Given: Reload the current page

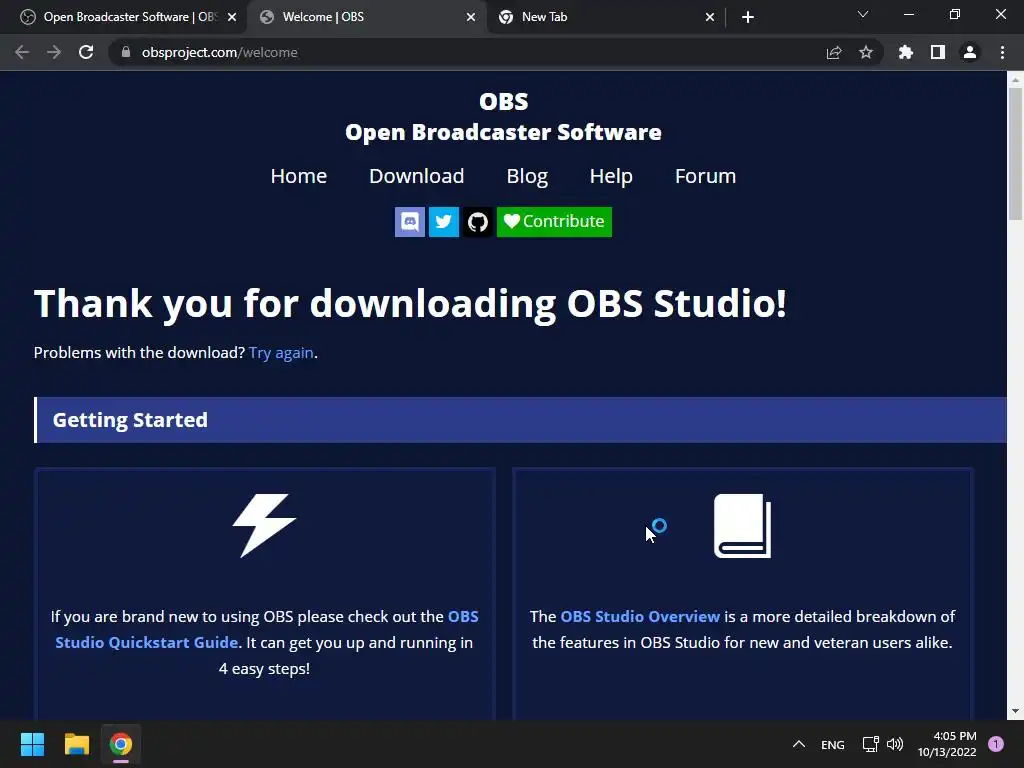Looking at the screenshot, I should [86, 52].
